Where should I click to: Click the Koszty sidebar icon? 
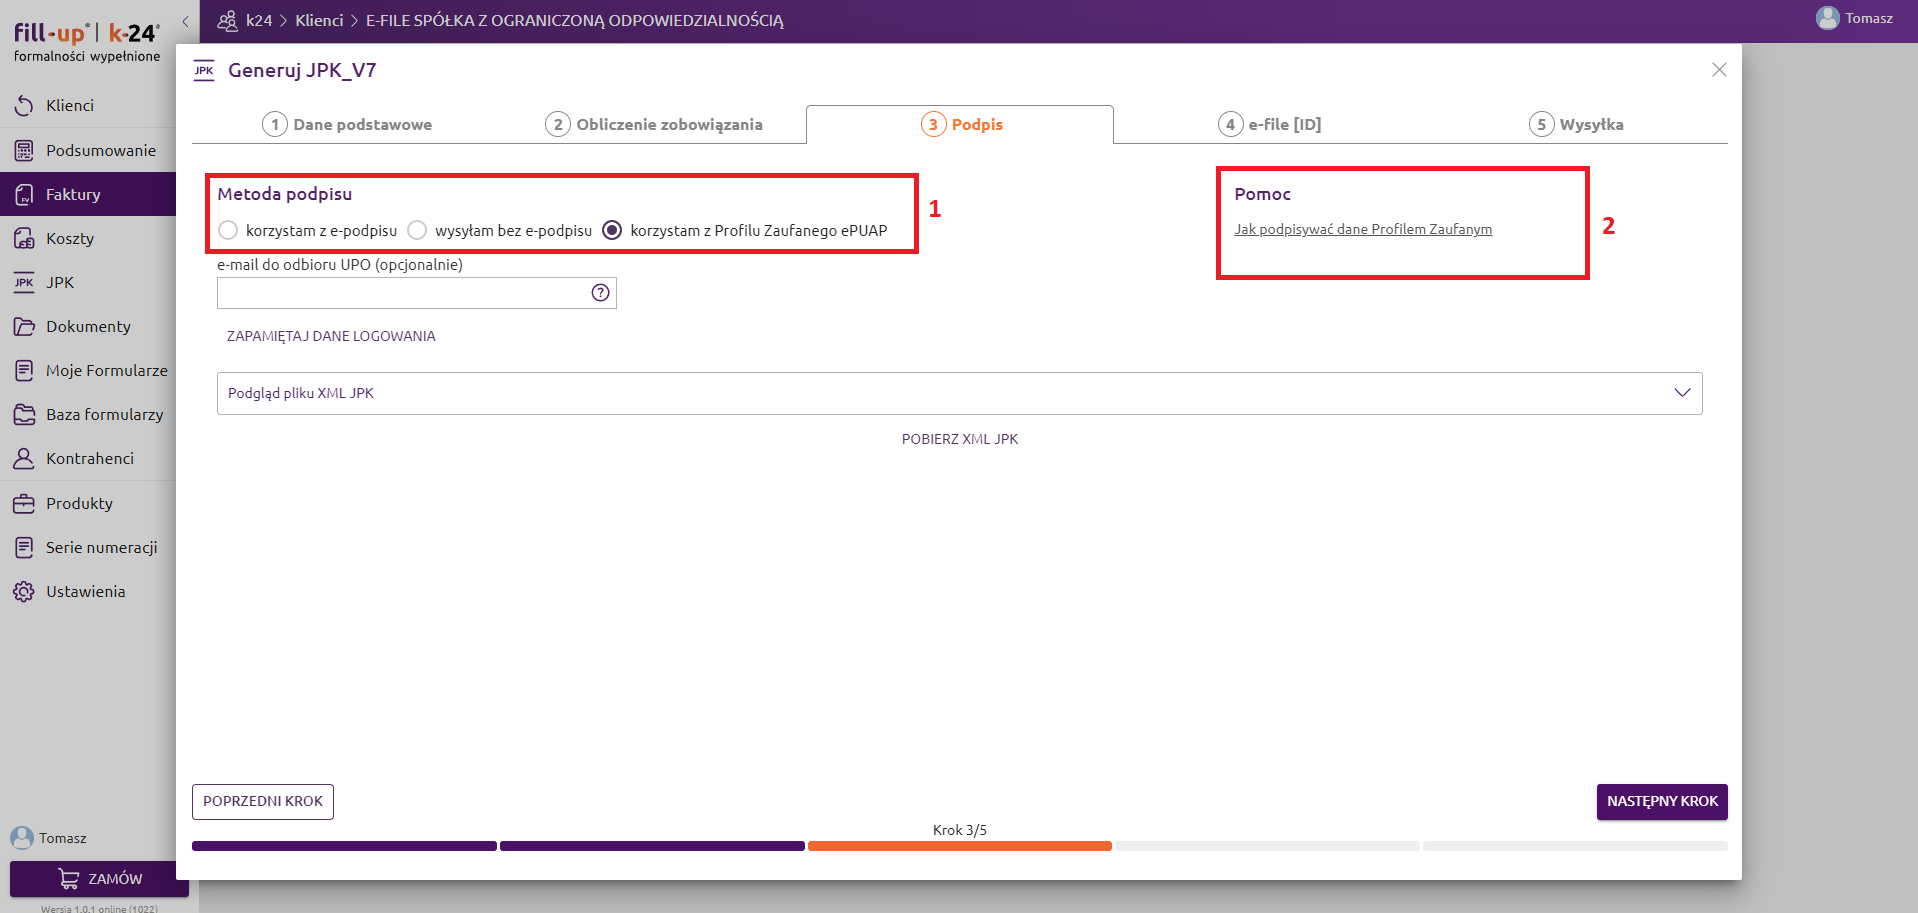(24, 239)
